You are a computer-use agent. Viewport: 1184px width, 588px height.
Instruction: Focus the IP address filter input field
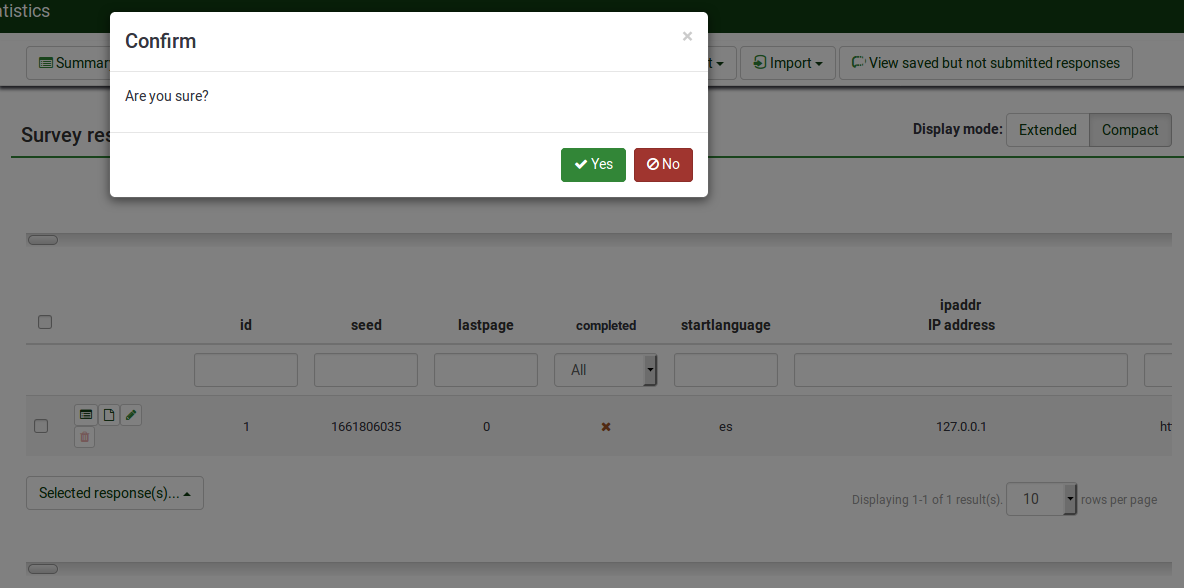(x=960, y=370)
